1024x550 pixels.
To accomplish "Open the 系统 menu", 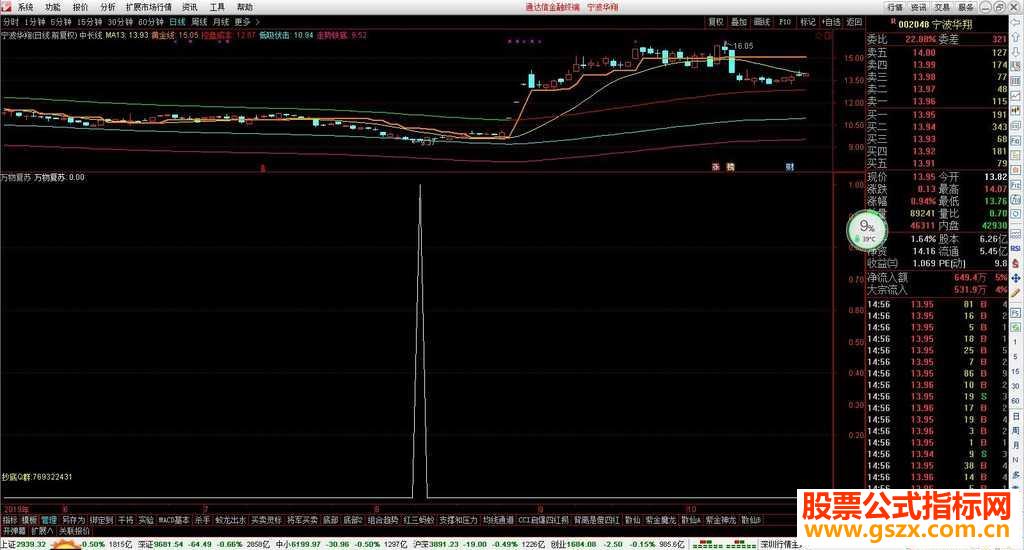I will (x=25, y=7).
